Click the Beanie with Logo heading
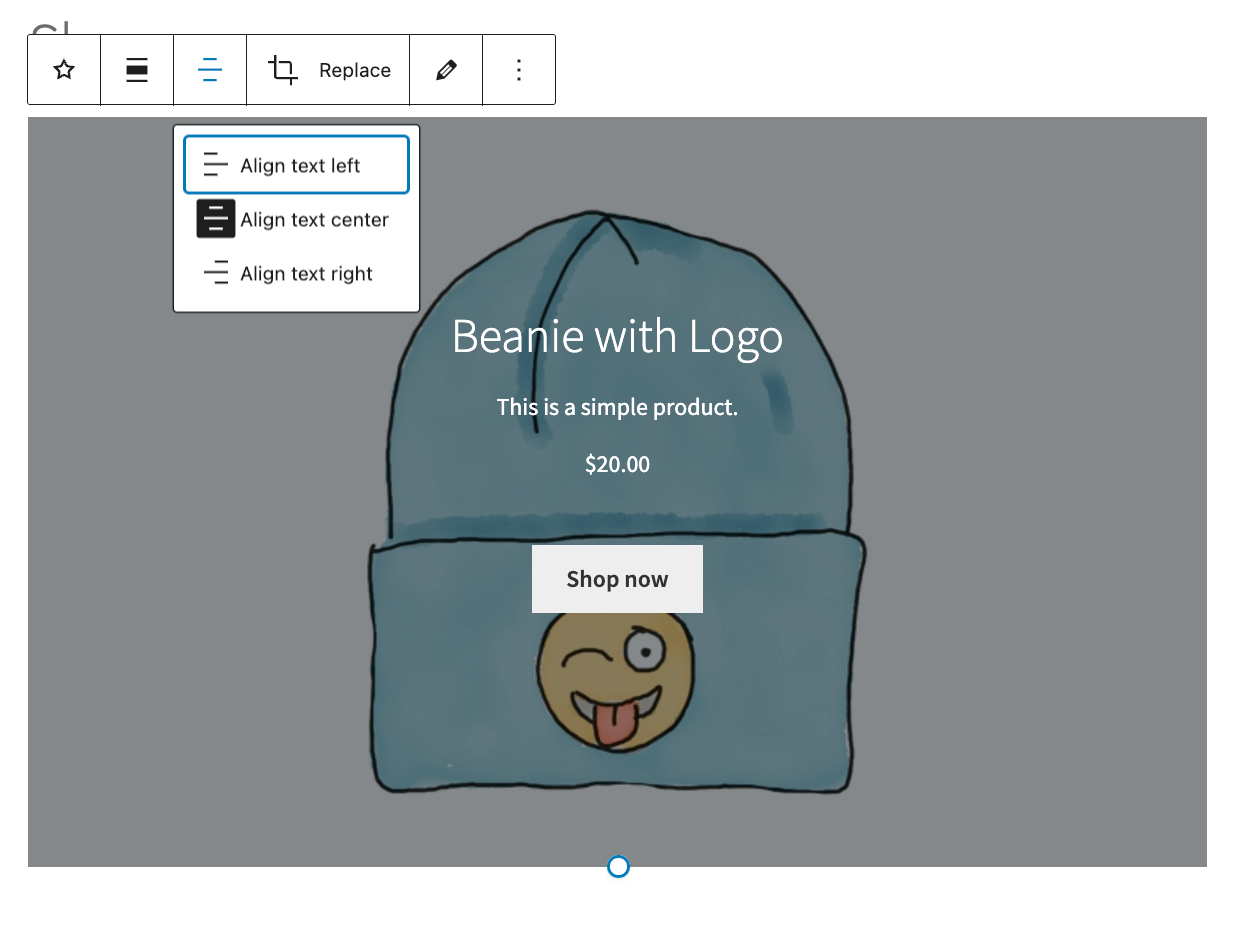Screen dimensions: 1242x939 pos(617,335)
